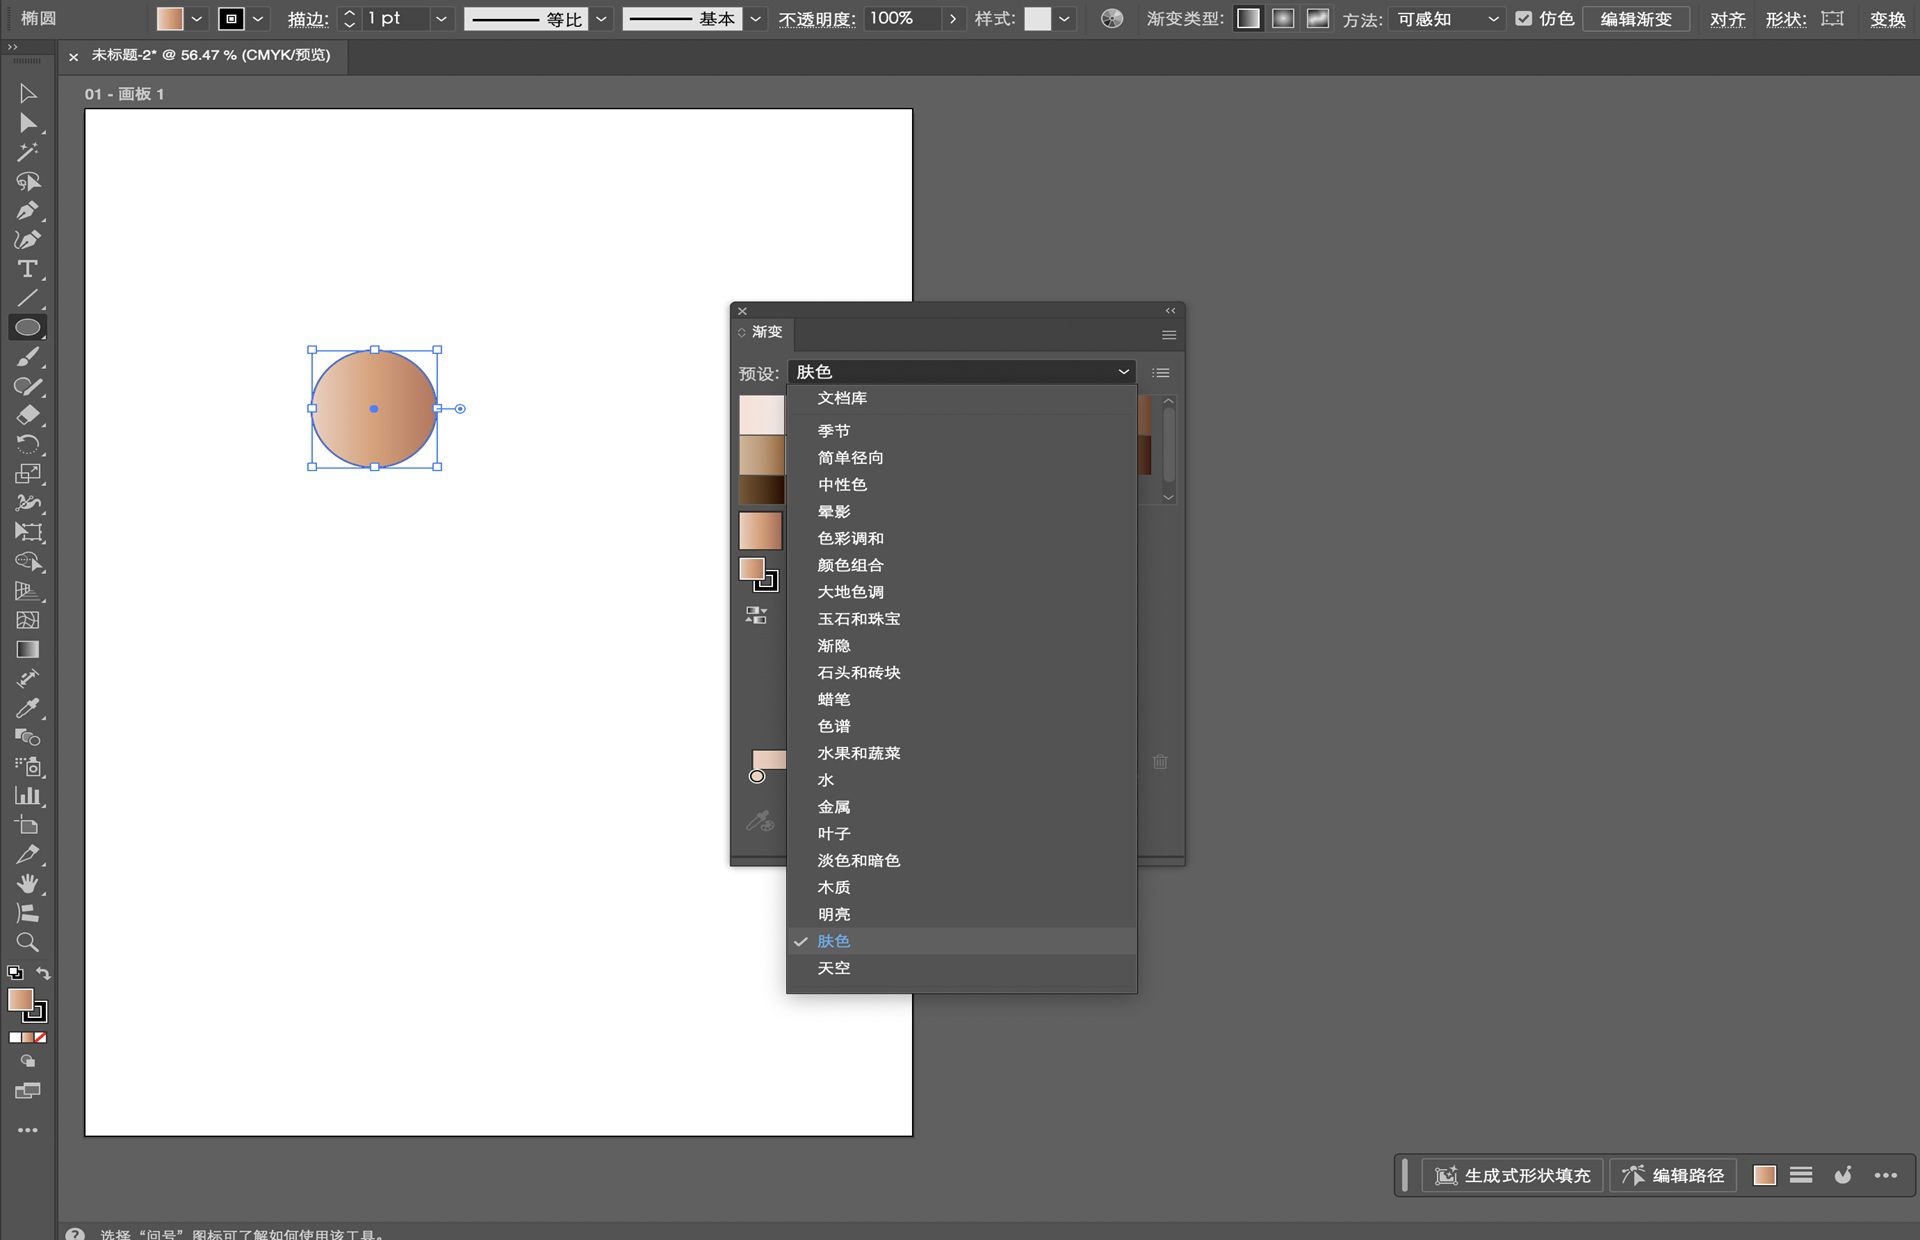Open the 方法 method dropdown showing 可感知
The image size is (1920, 1240).
click(x=1445, y=18)
